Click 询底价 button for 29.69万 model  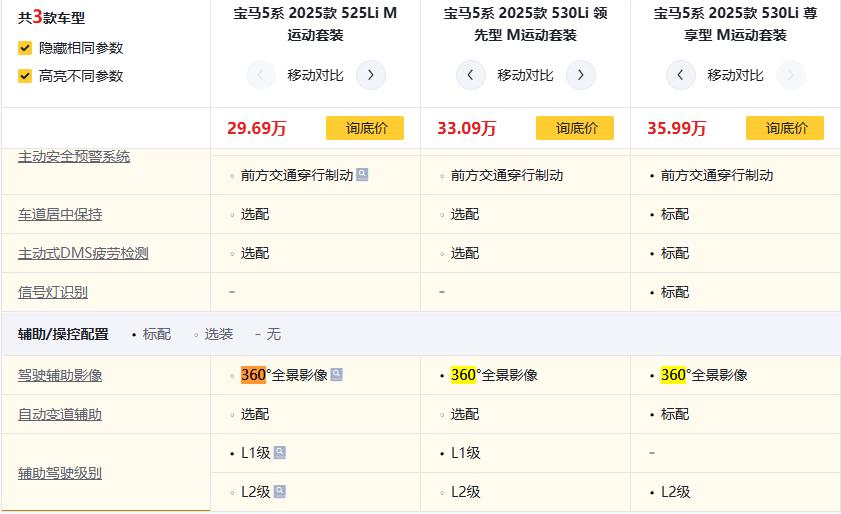(365, 128)
